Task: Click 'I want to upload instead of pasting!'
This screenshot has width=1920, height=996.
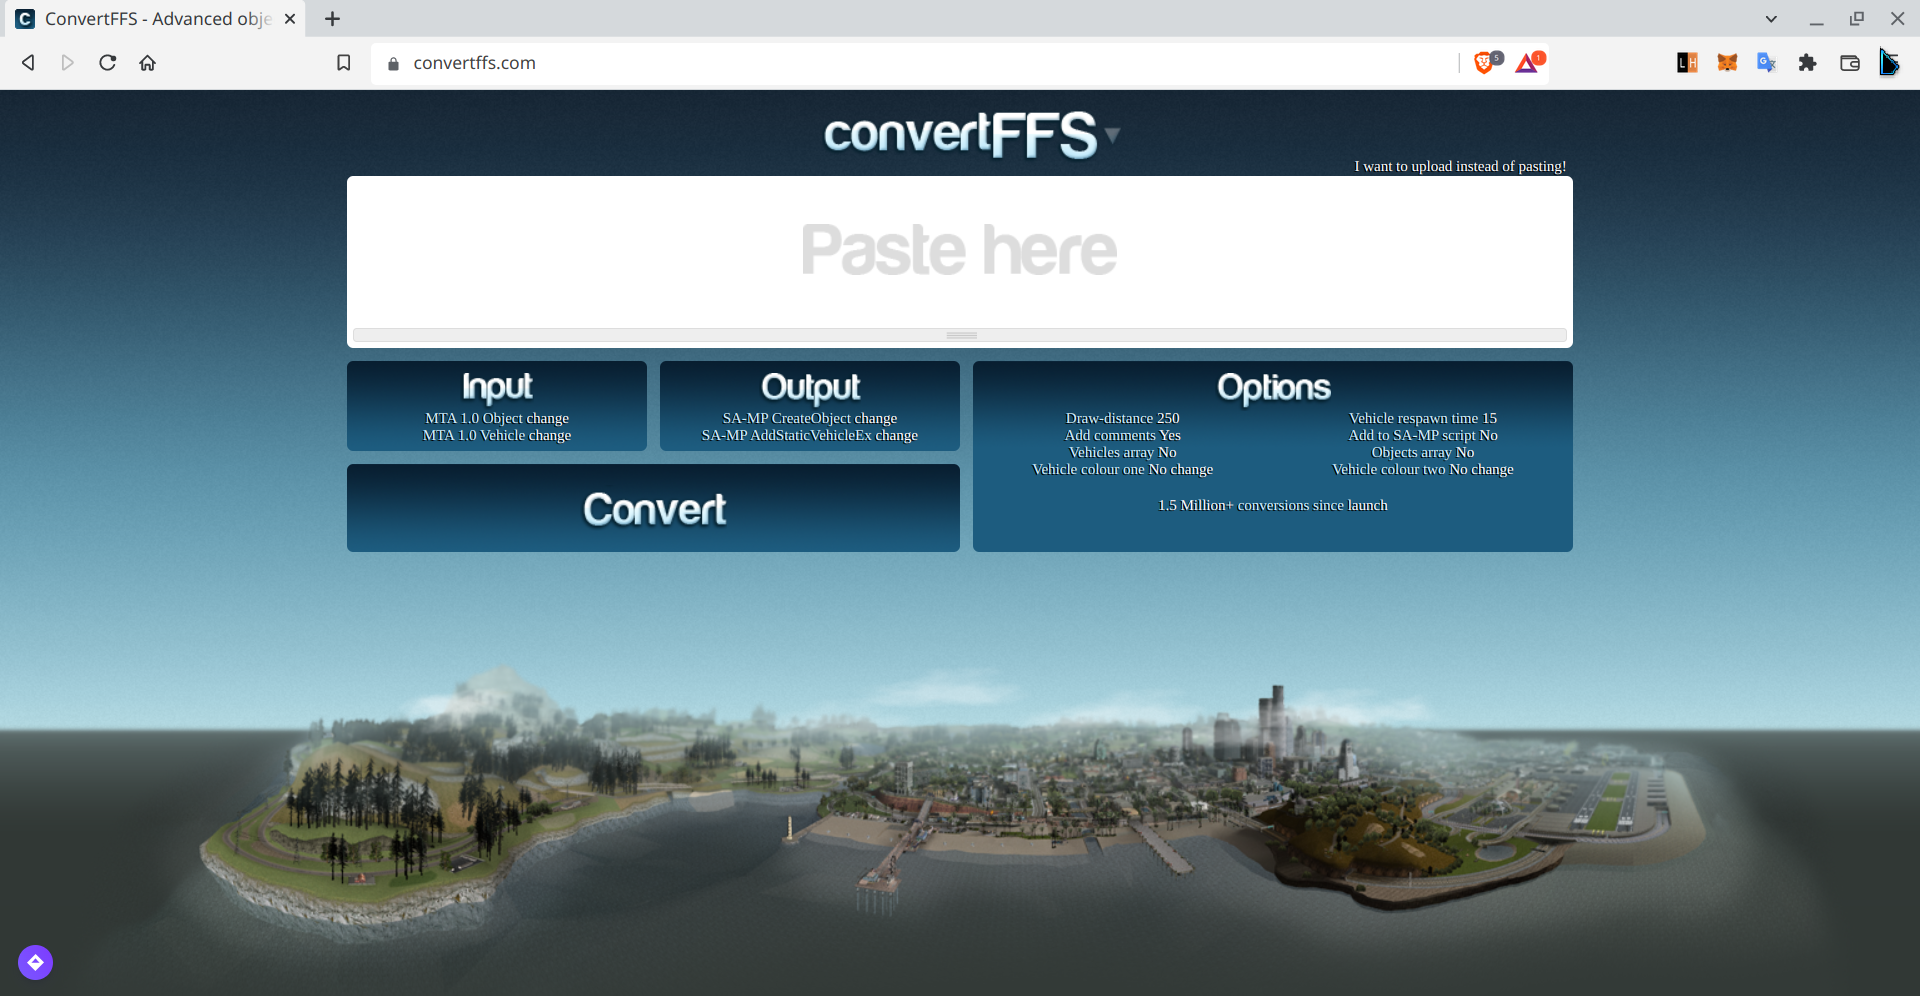Action: (1460, 166)
